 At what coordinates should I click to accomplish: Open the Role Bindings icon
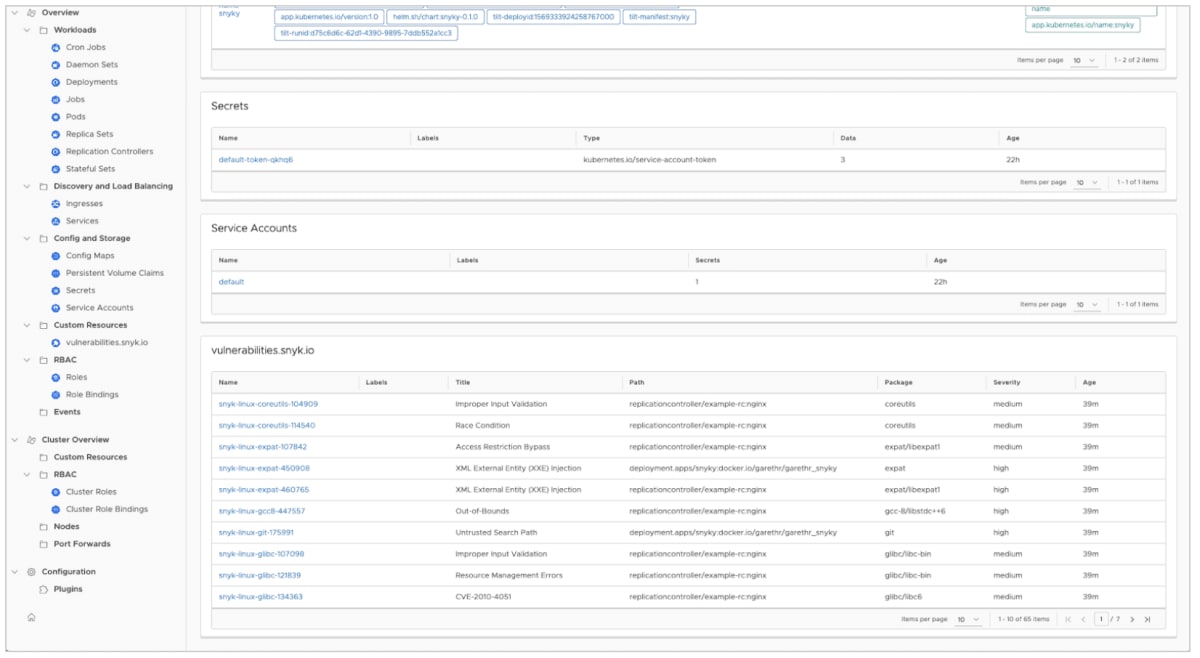tap(56, 395)
